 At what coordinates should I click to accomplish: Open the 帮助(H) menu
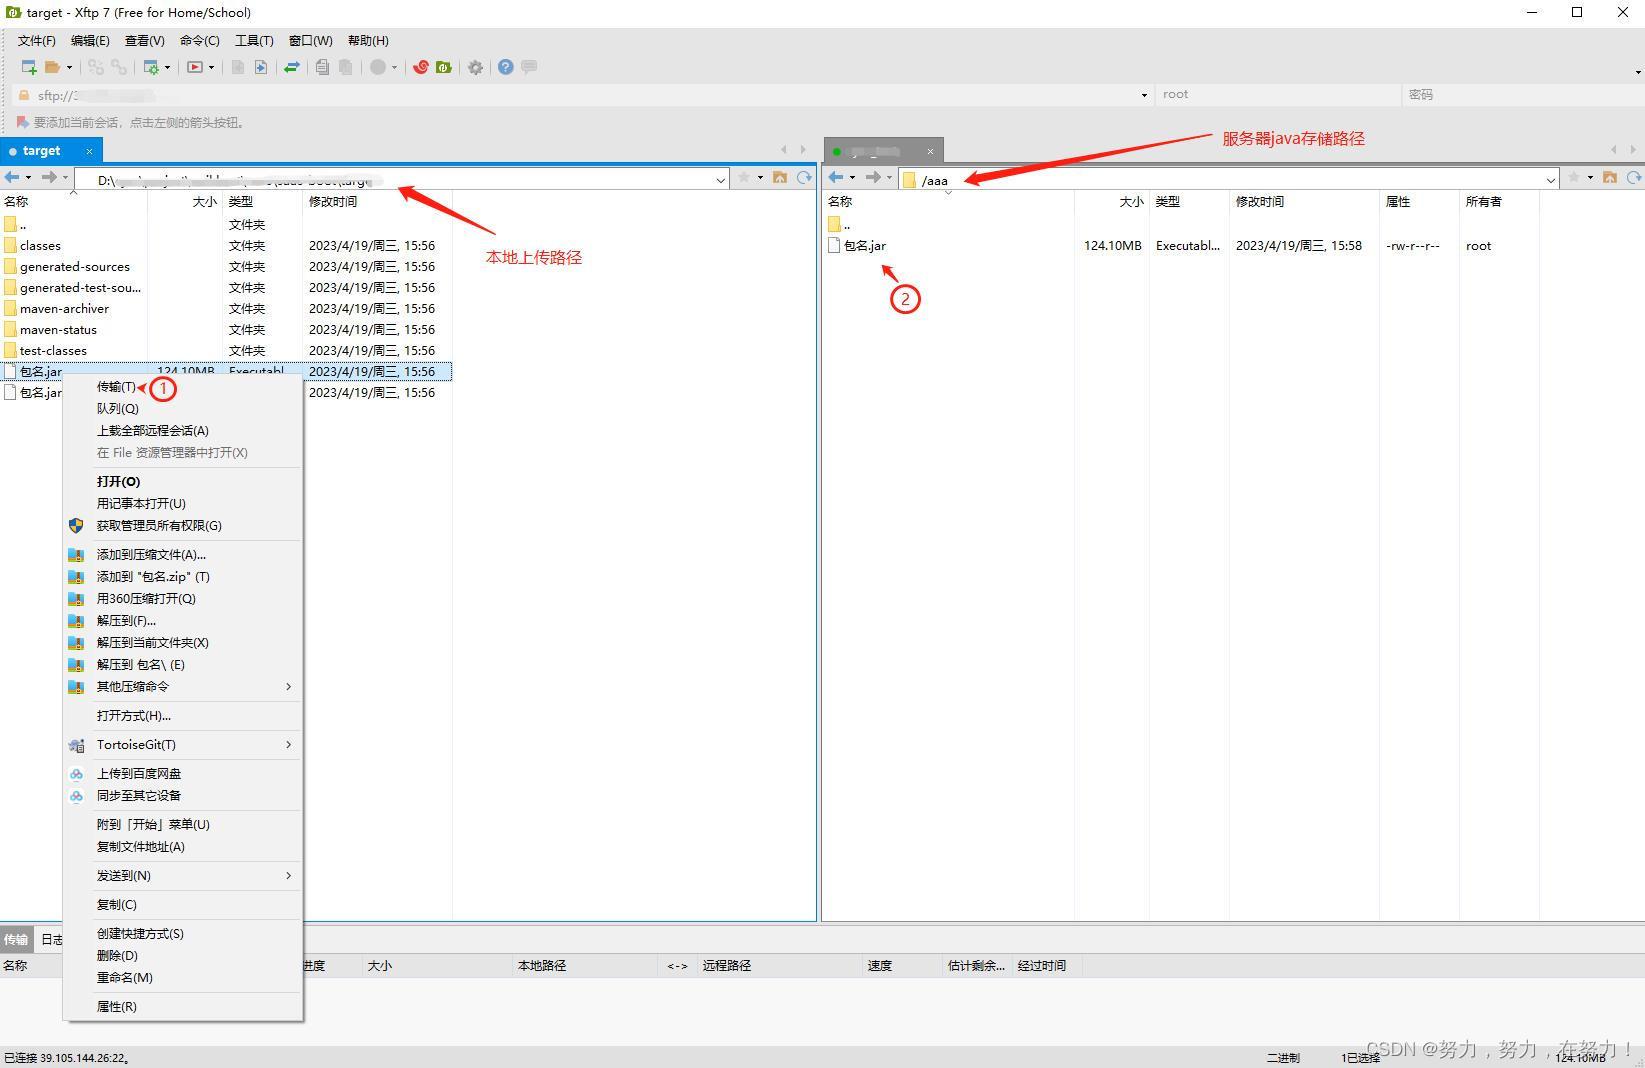368,40
